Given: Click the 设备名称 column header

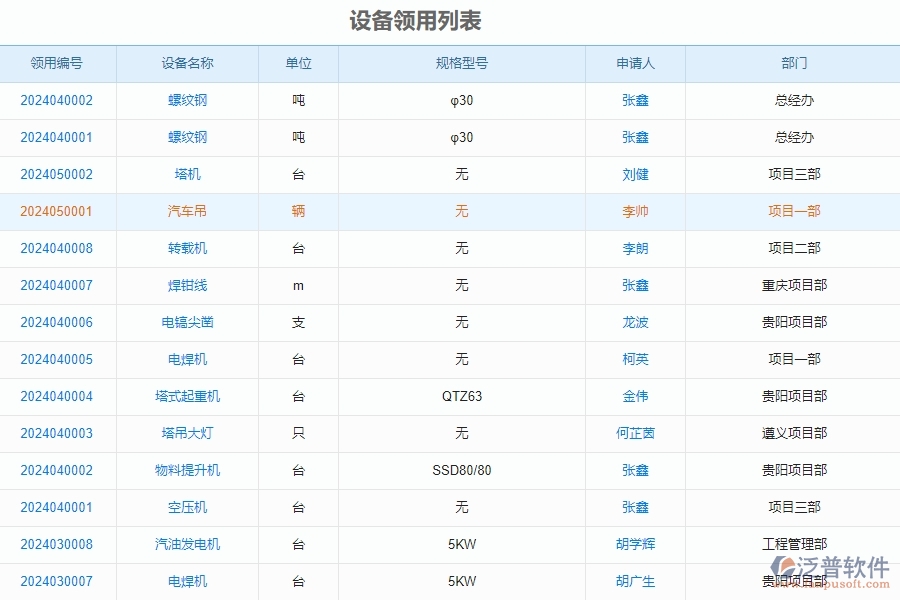Looking at the screenshot, I should pyautogui.click(x=187, y=63).
